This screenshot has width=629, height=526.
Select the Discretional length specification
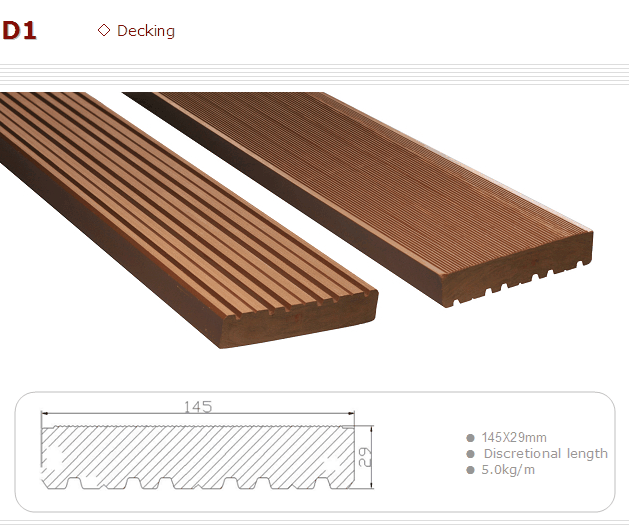[x=546, y=453]
